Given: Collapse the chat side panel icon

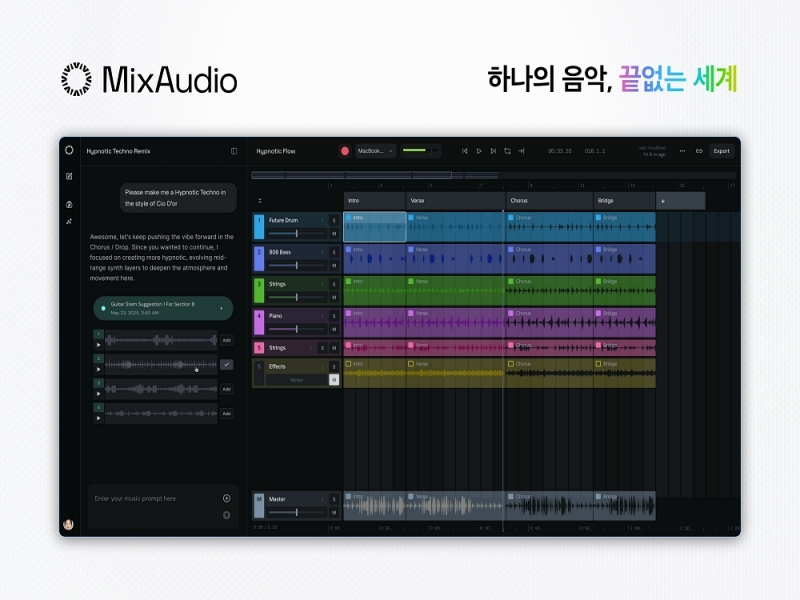Looking at the screenshot, I should 234,151.
